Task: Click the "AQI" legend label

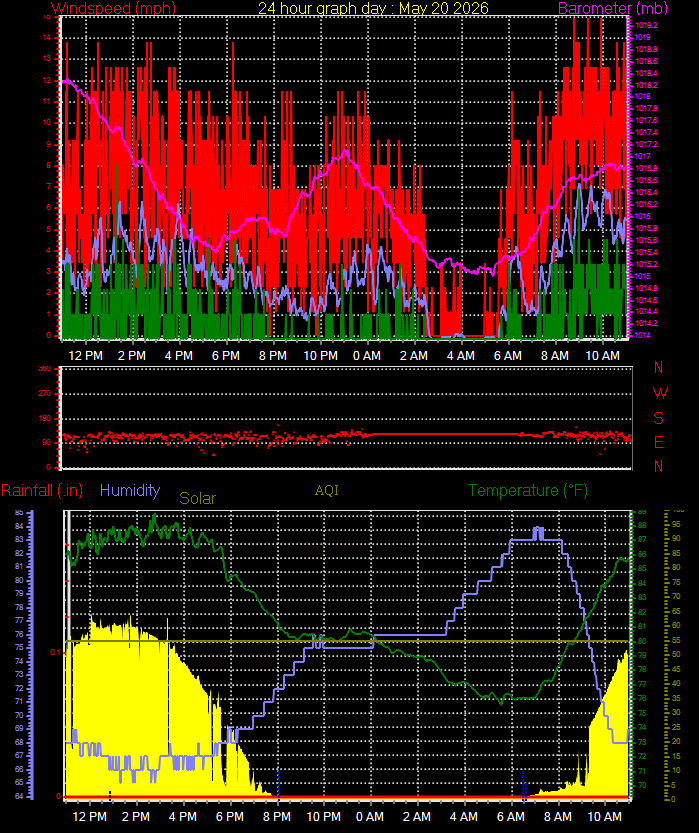Action: 327,490
